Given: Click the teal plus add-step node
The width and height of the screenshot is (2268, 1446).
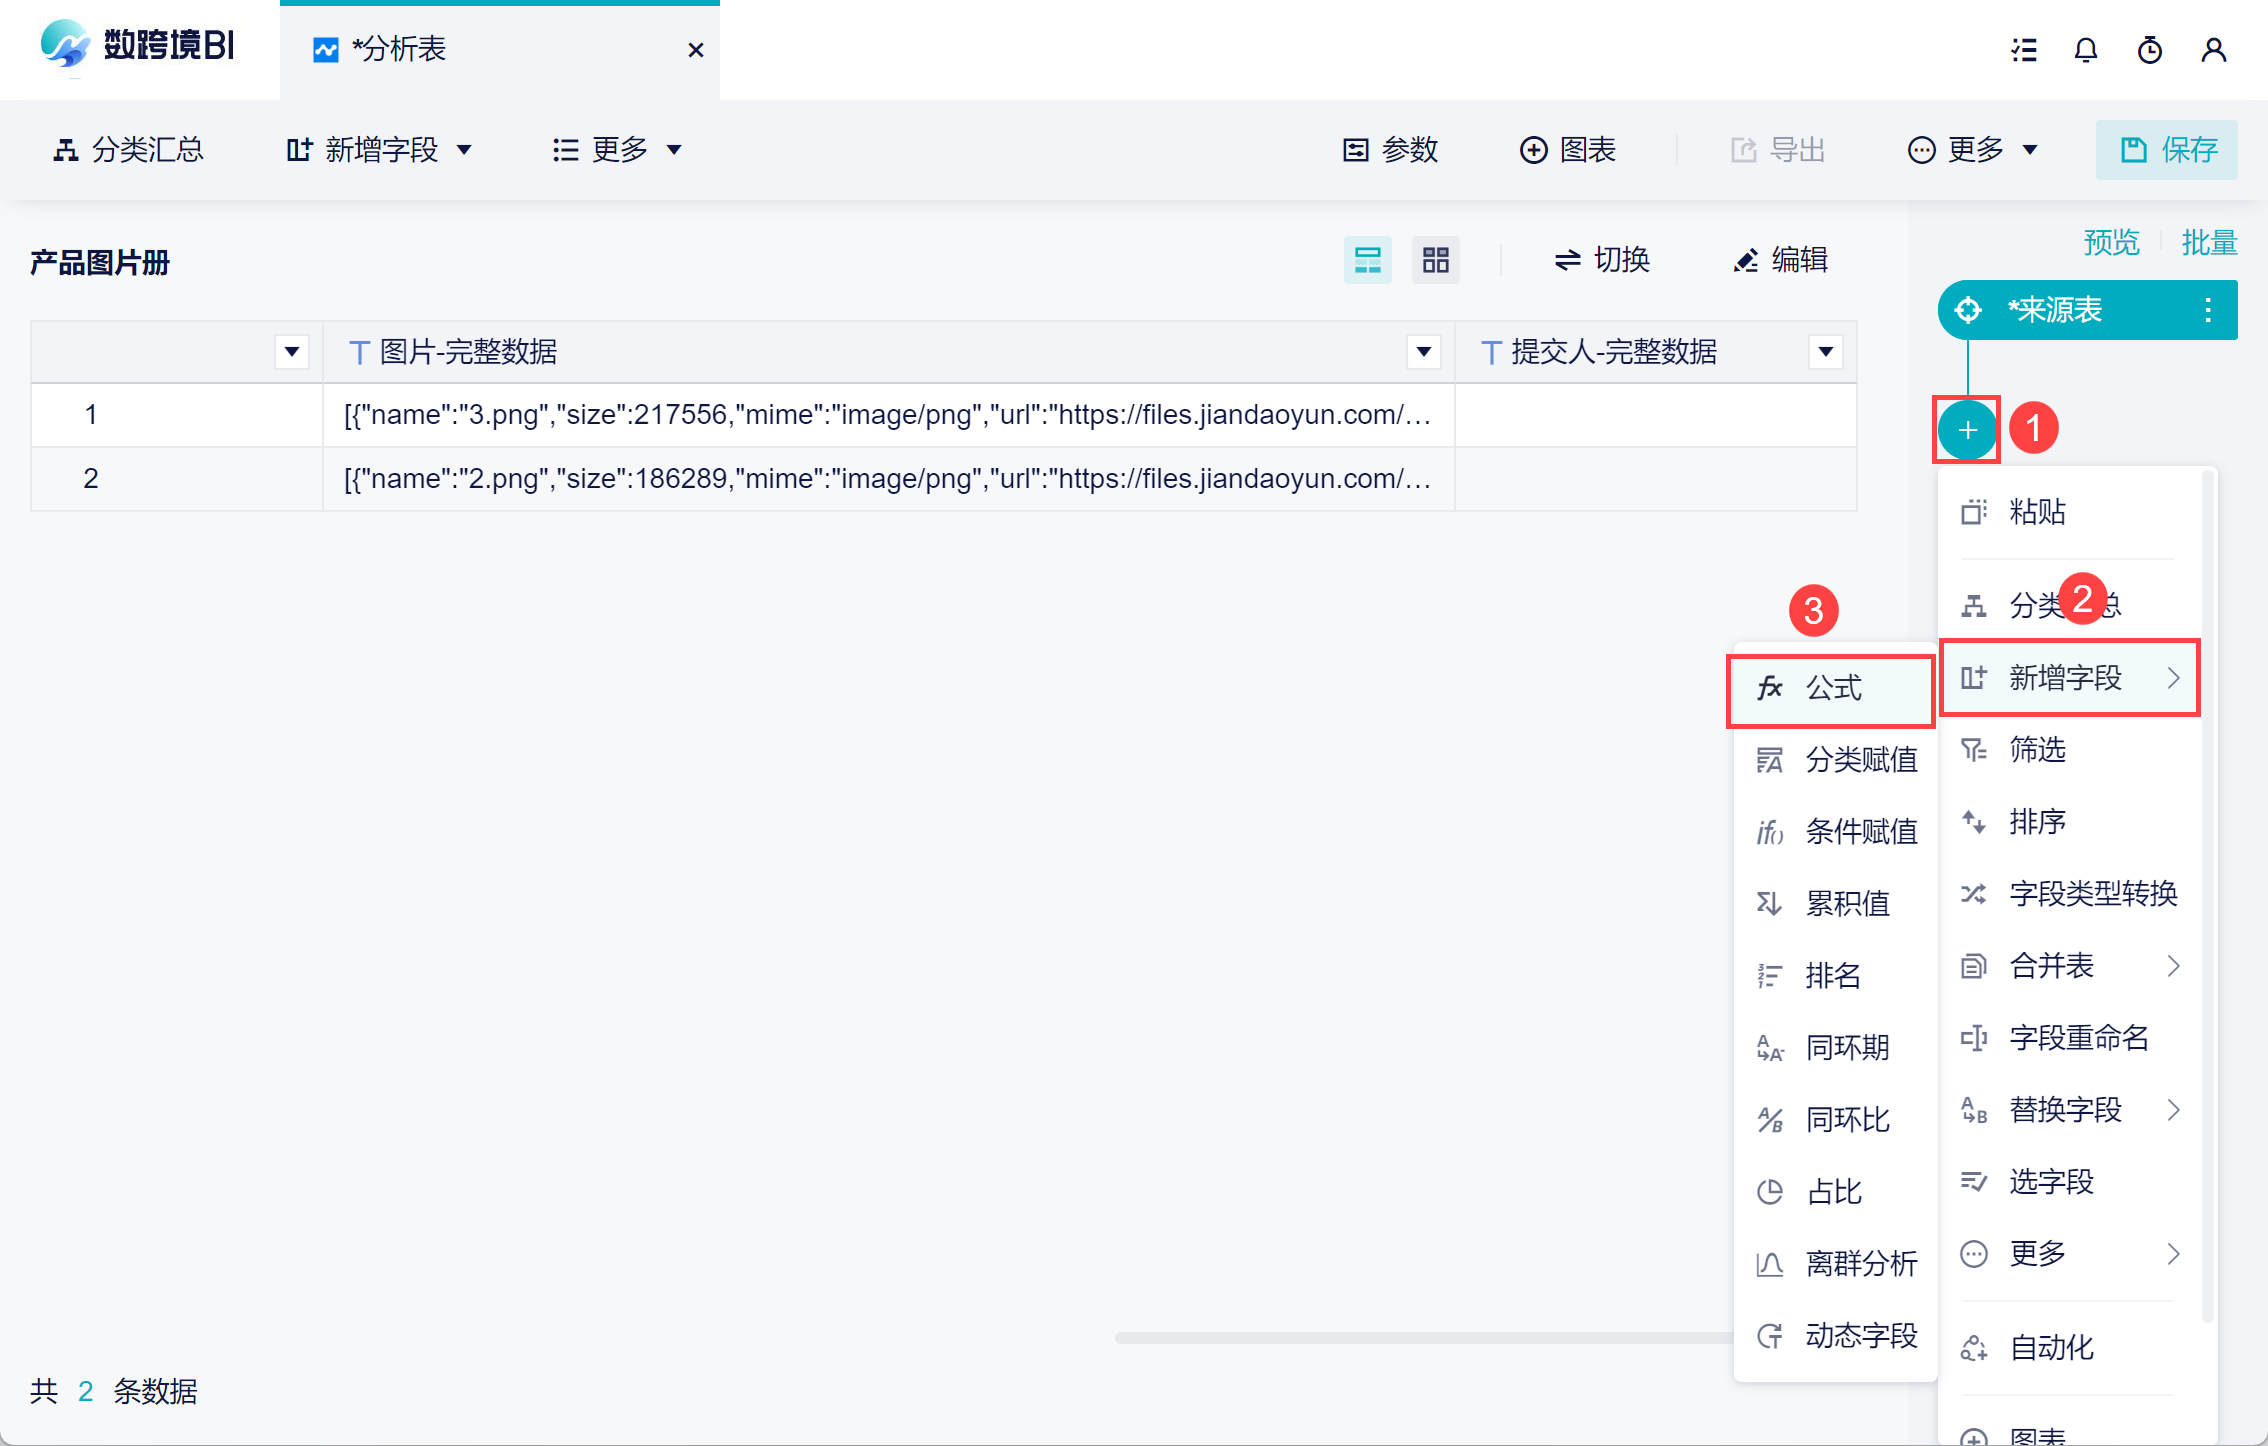Looking at the screenshot, I should point(1967,430).
